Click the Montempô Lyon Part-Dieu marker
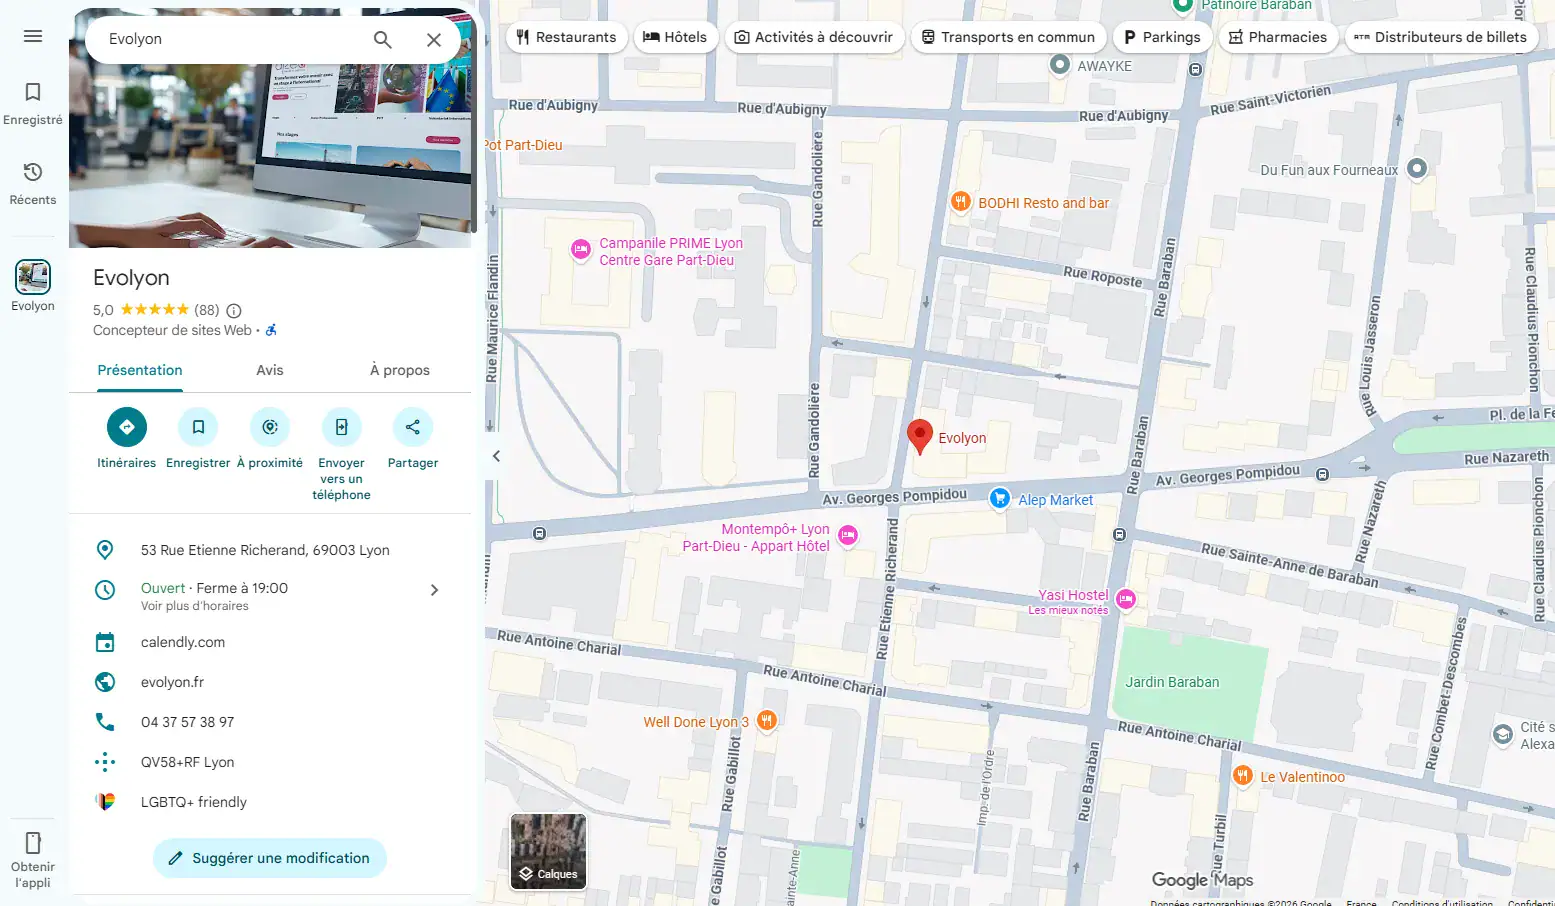1555x906 pixels. (848, 536)
